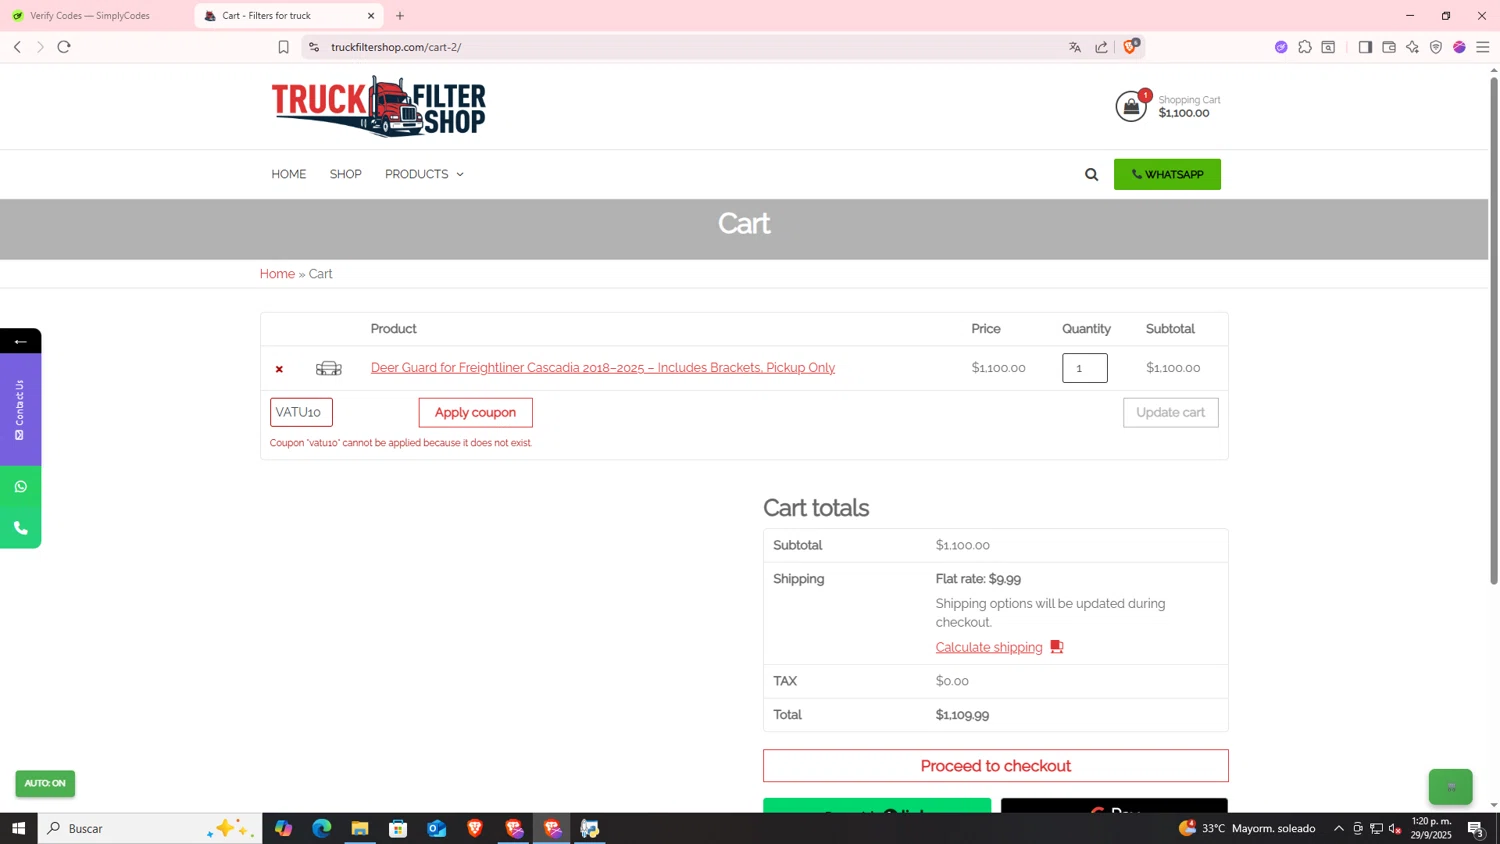Collapse the side contact panel arrow
Screen dimensions: 1500x844
point(20,341)
